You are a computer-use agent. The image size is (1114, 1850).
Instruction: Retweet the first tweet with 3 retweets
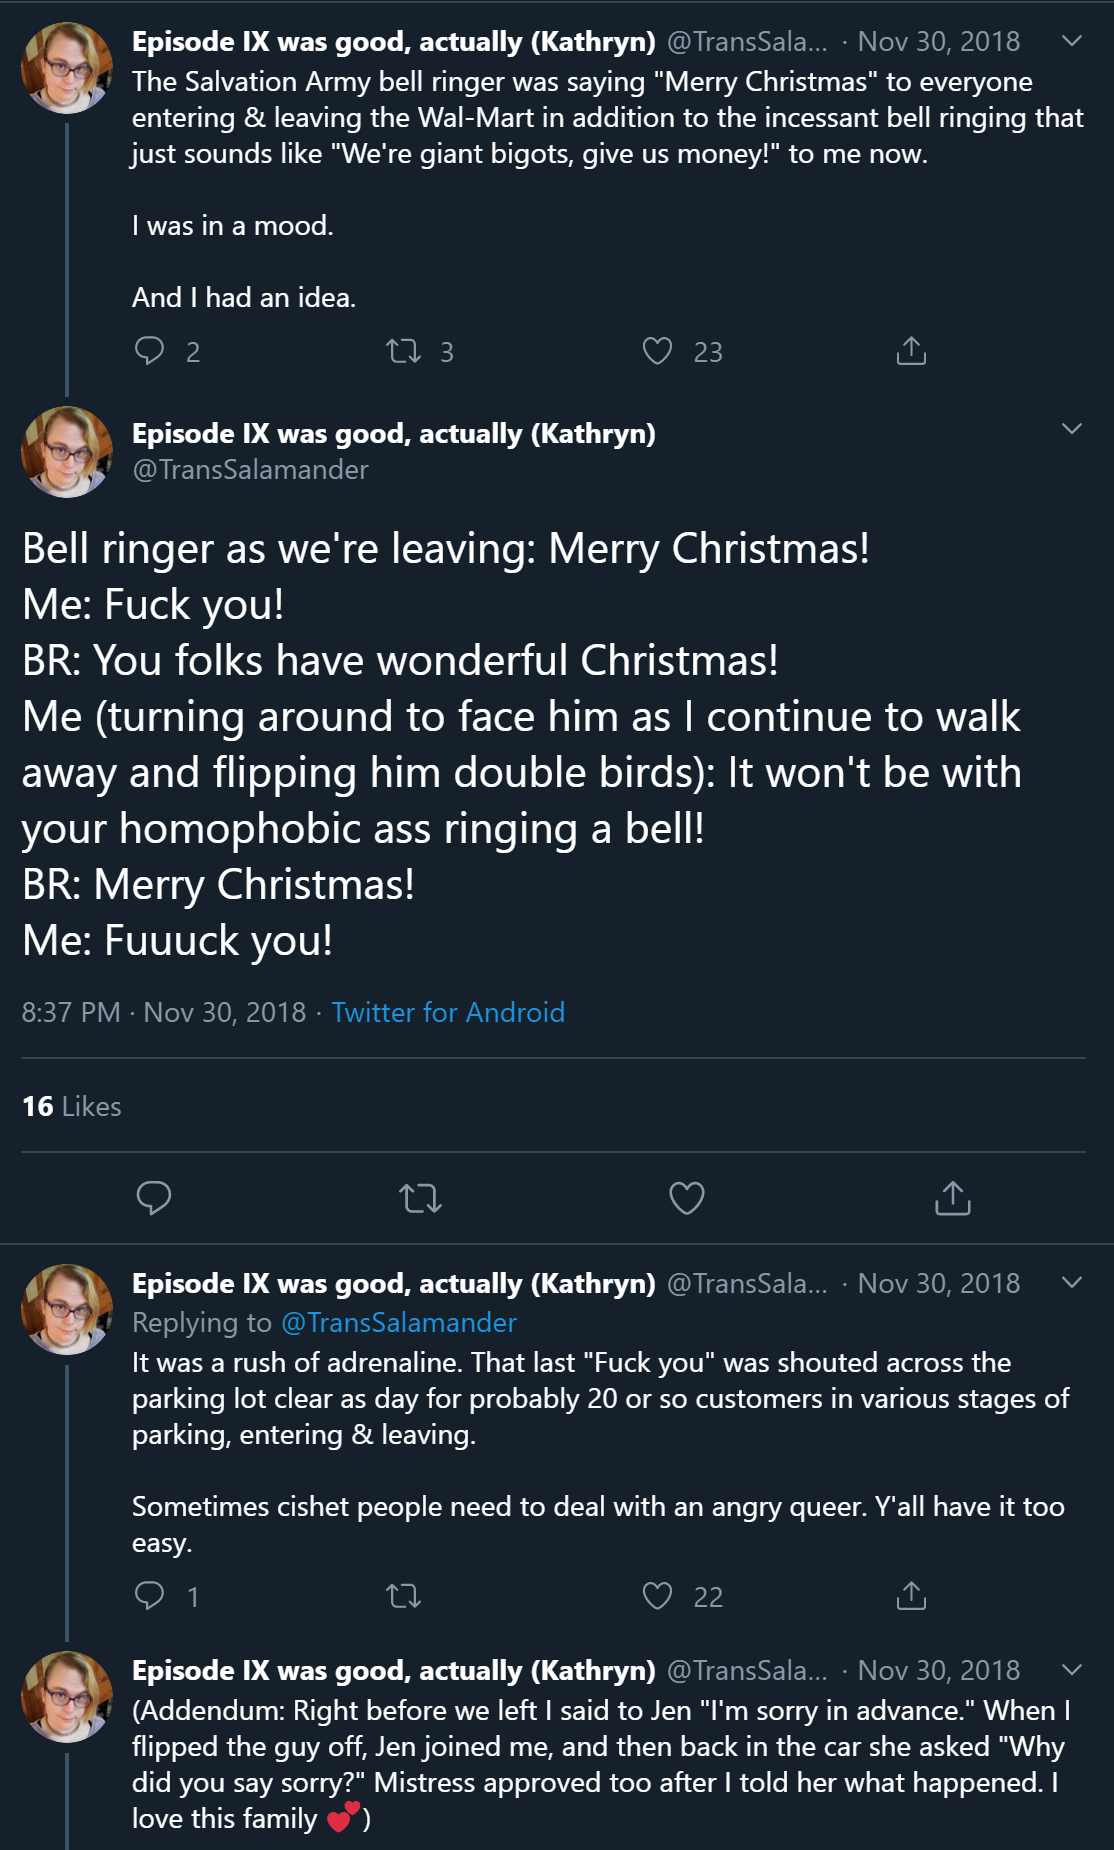point(404,351)
